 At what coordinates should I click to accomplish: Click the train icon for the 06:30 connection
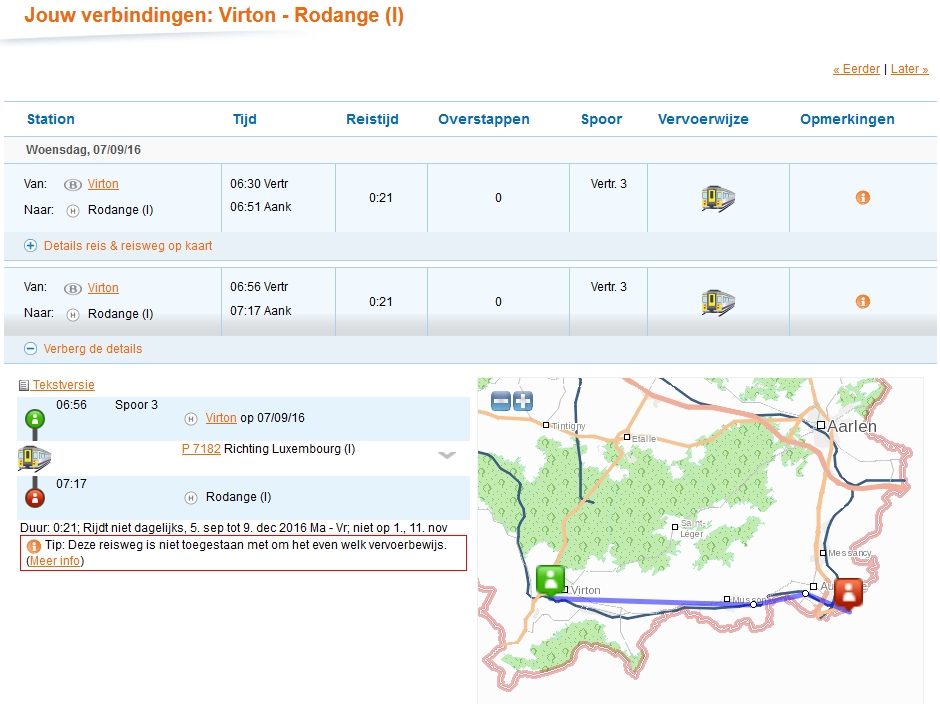click(x=718, y=198)
